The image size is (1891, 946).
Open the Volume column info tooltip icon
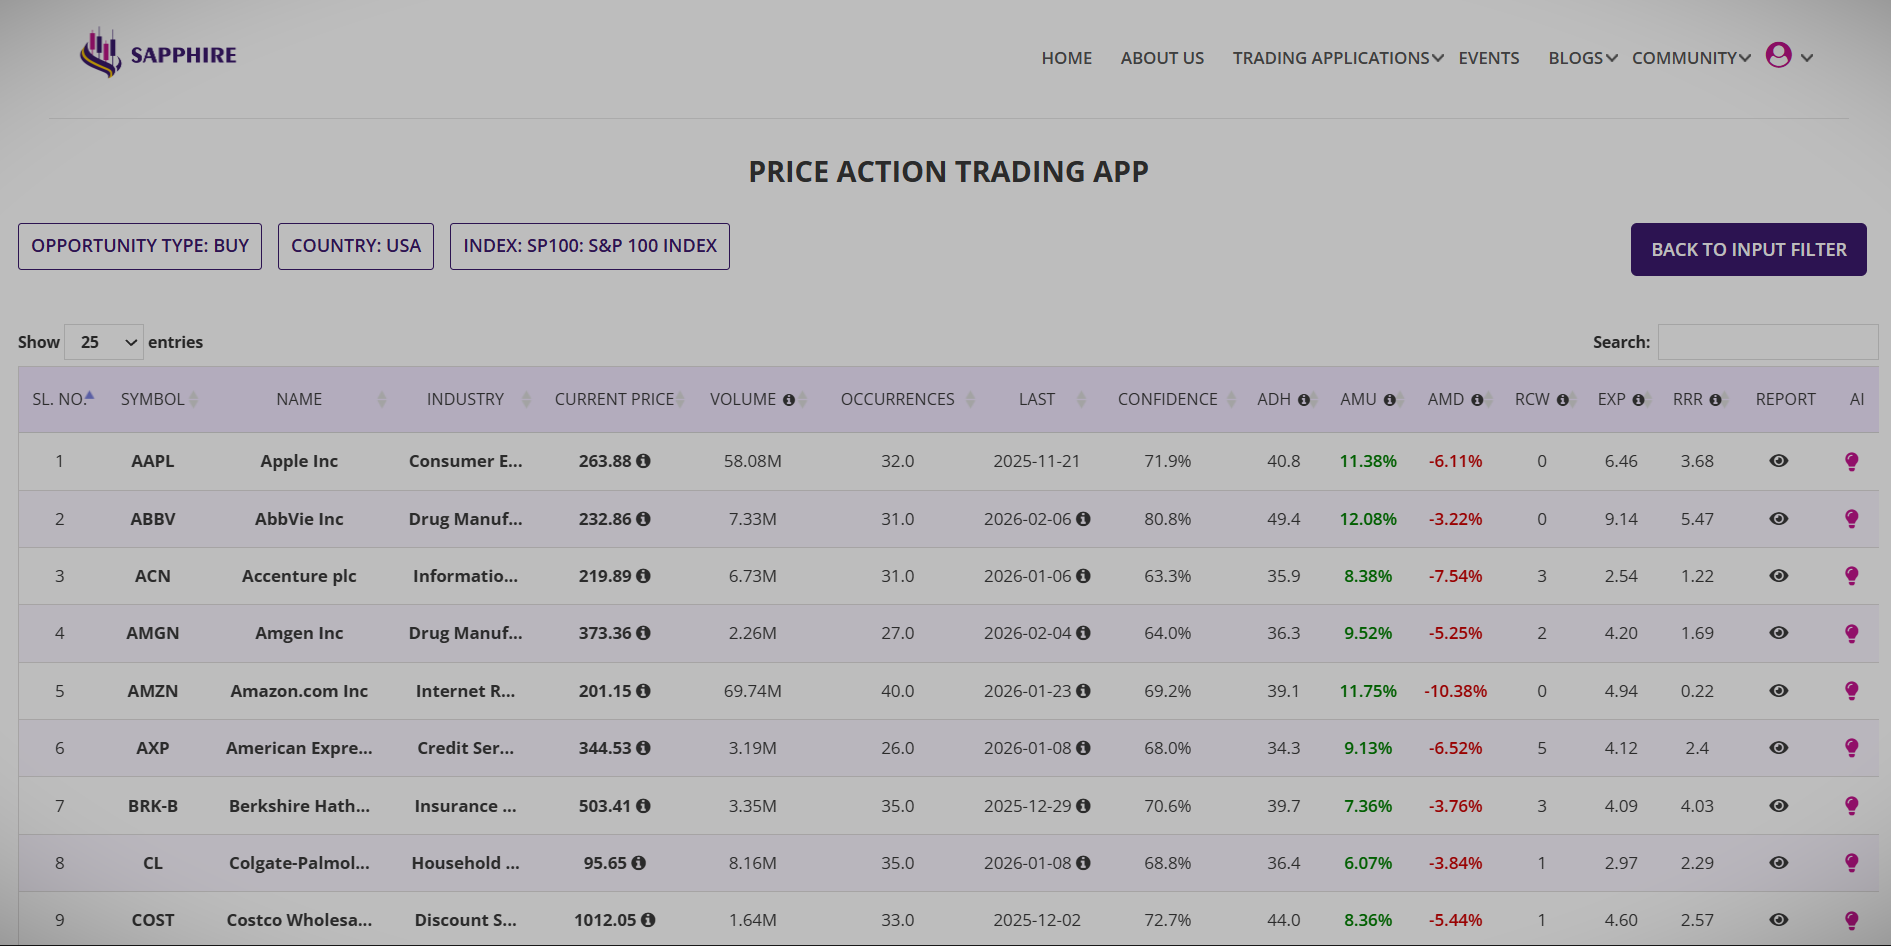click(x=789, y=399)
